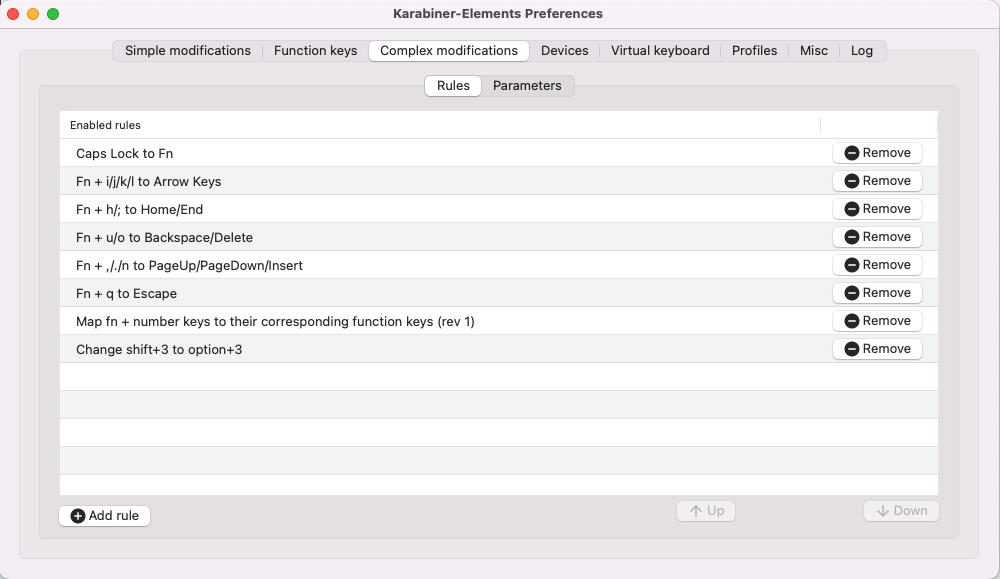Screen dimensions: 1000x579
Task: Click the Add rule button
Action: [105, 515]
